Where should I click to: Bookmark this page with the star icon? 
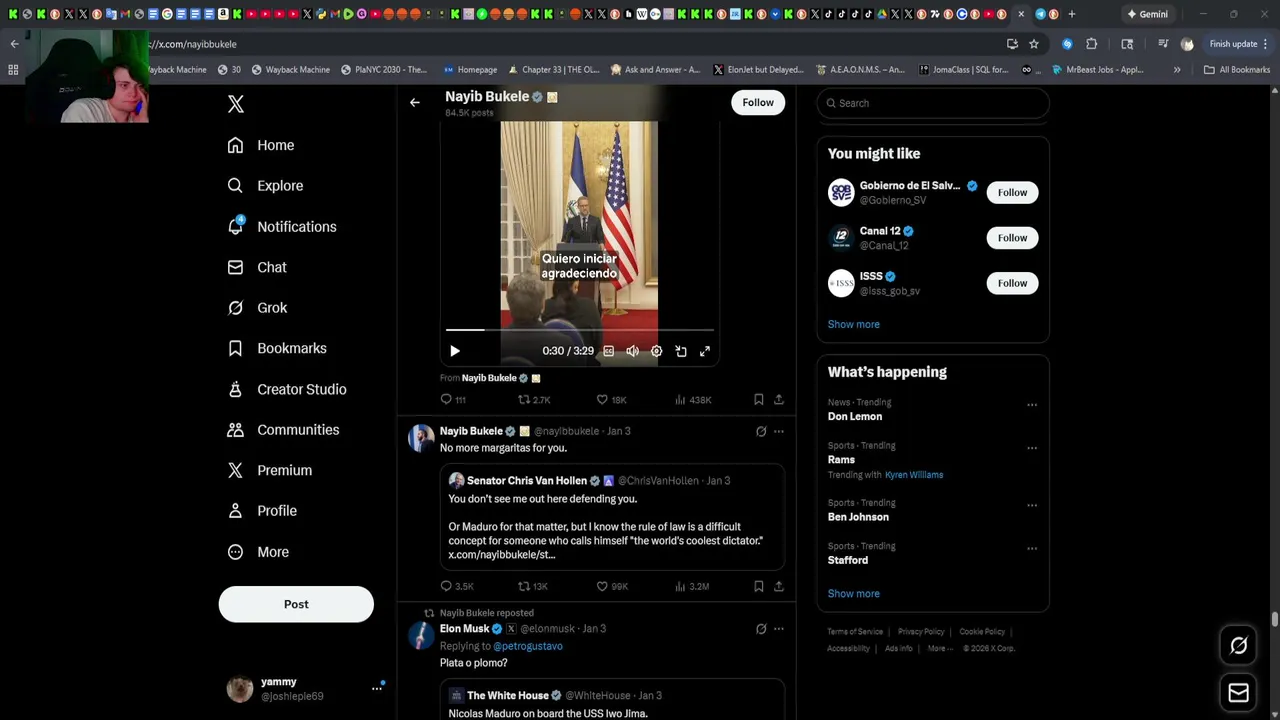1034,44
